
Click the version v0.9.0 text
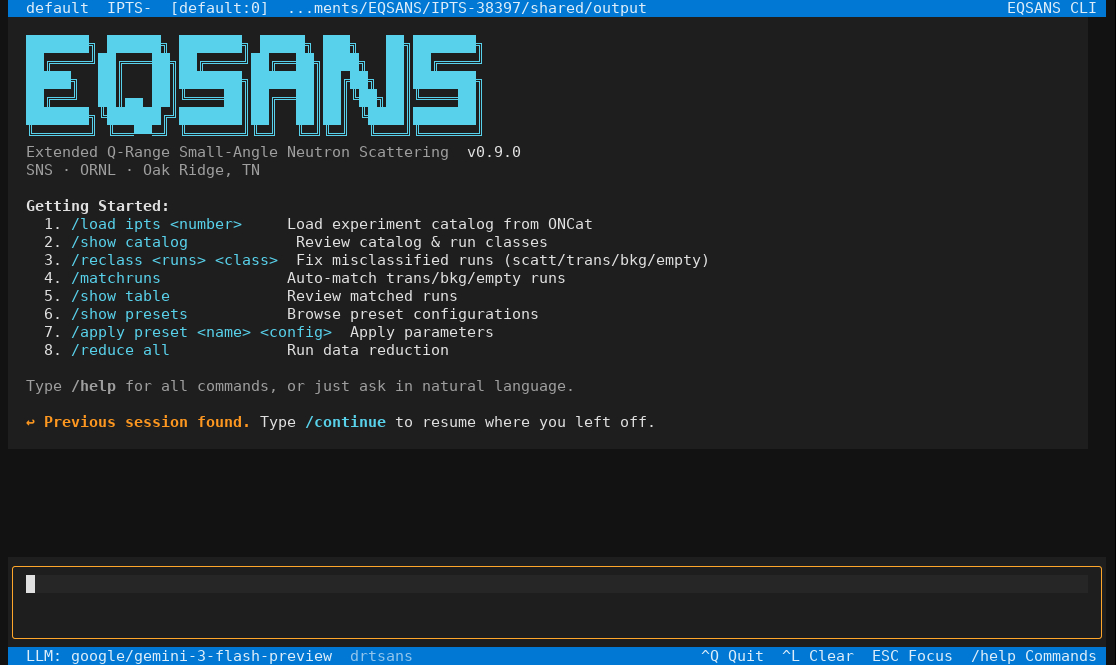pos(494,152)
